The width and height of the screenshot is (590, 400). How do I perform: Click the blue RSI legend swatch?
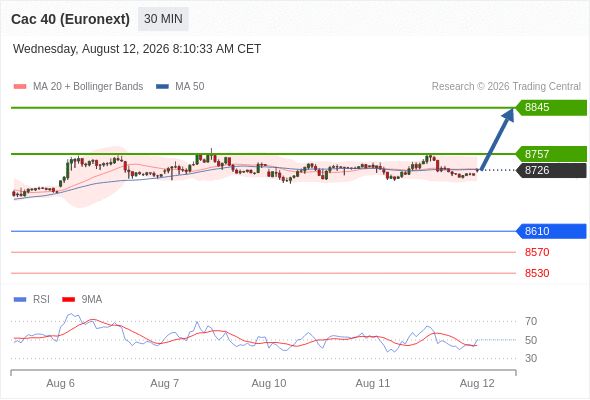[20, 300]
